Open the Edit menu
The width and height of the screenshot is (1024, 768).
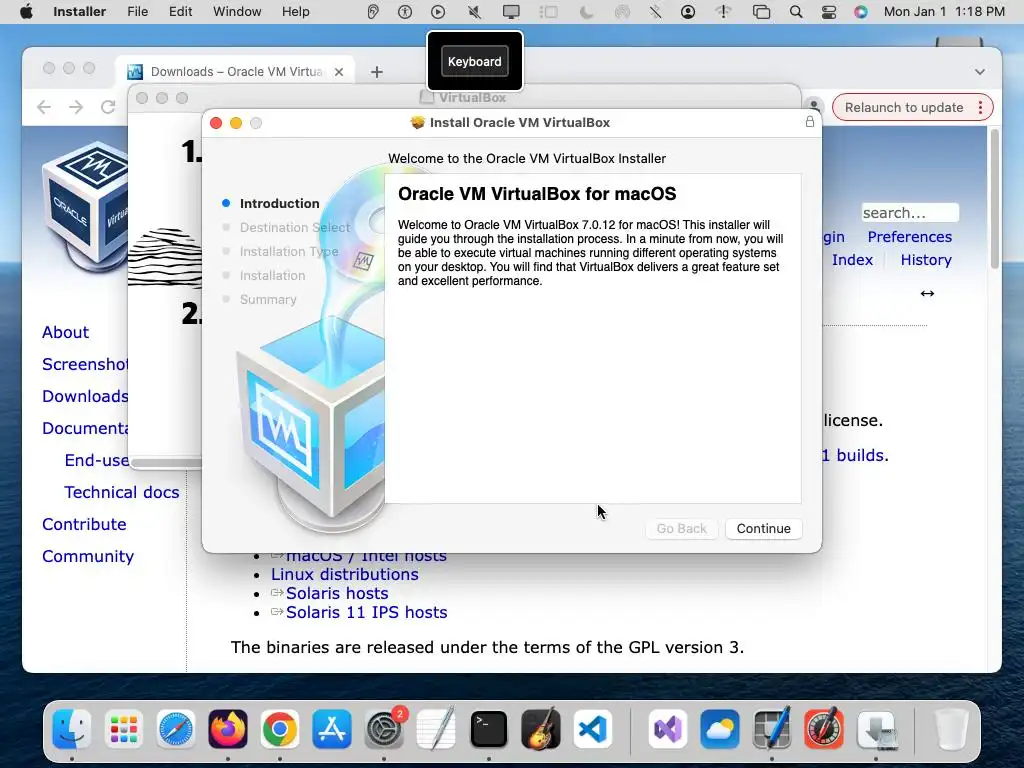pyautogui.click(x=180, y=12)
